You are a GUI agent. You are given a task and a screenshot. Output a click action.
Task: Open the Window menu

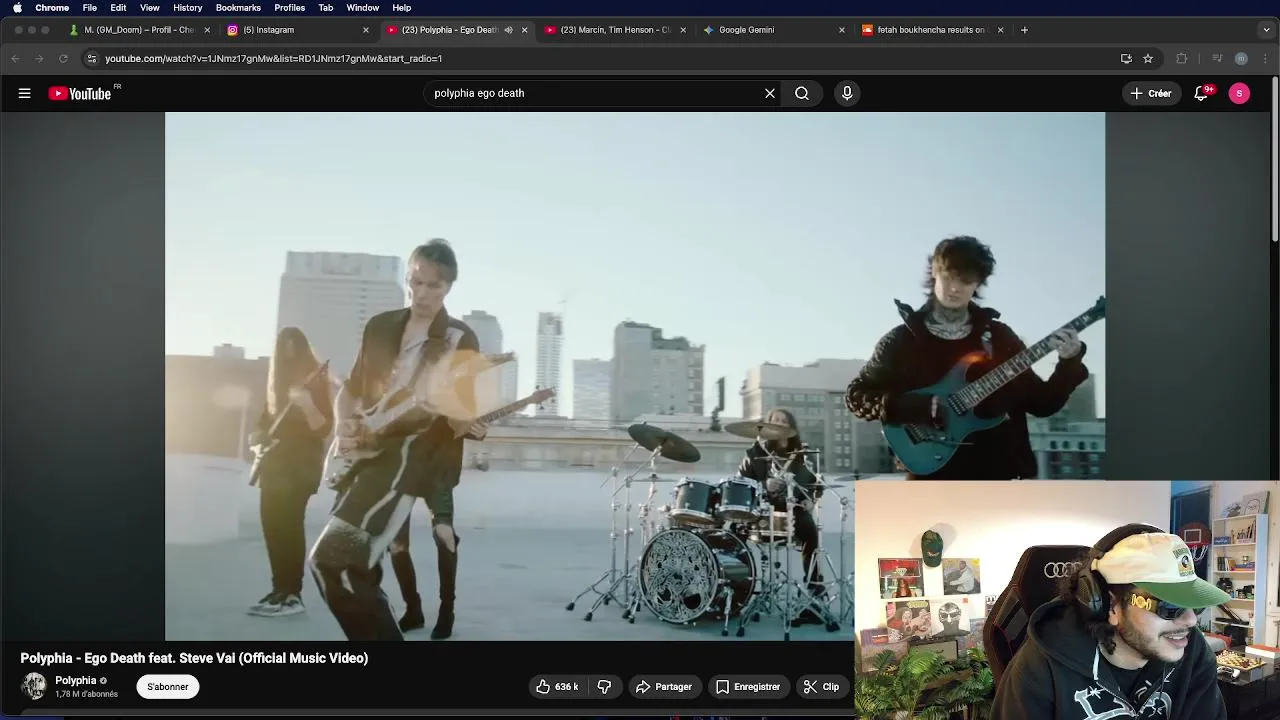pos(363,7)
